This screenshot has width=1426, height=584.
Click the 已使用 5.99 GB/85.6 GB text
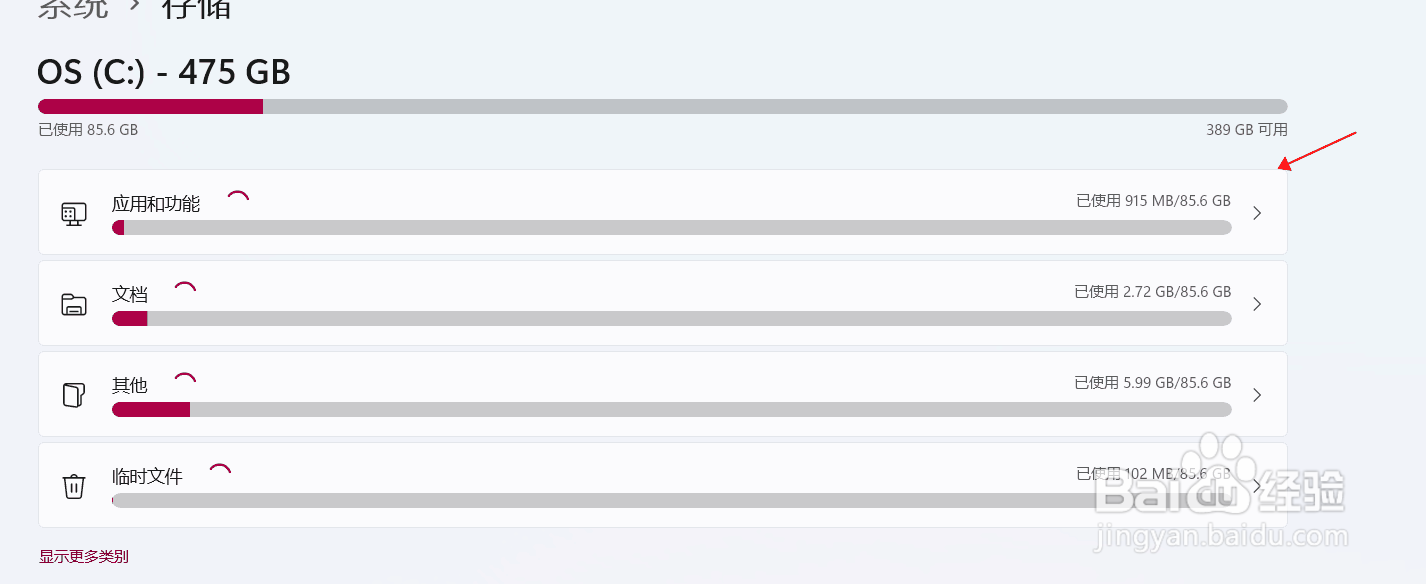[1152, 383]
